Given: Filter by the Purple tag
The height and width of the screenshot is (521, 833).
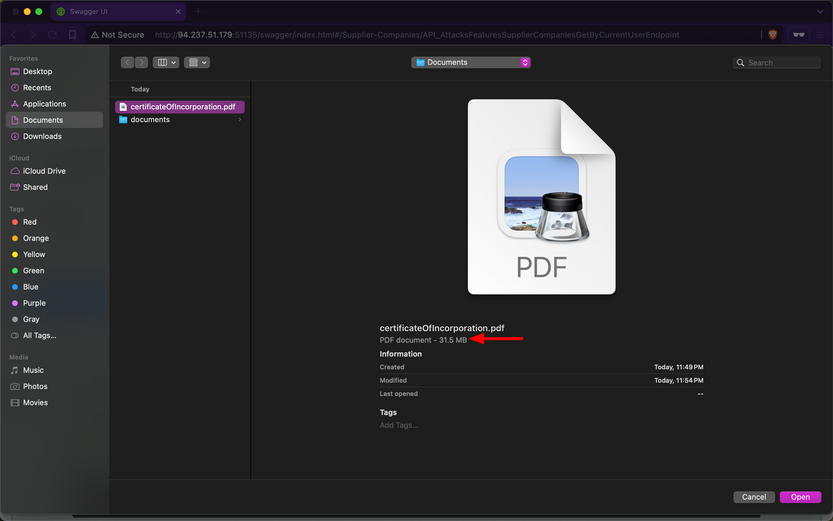Looking at the screenshot, I should (33, 303).
